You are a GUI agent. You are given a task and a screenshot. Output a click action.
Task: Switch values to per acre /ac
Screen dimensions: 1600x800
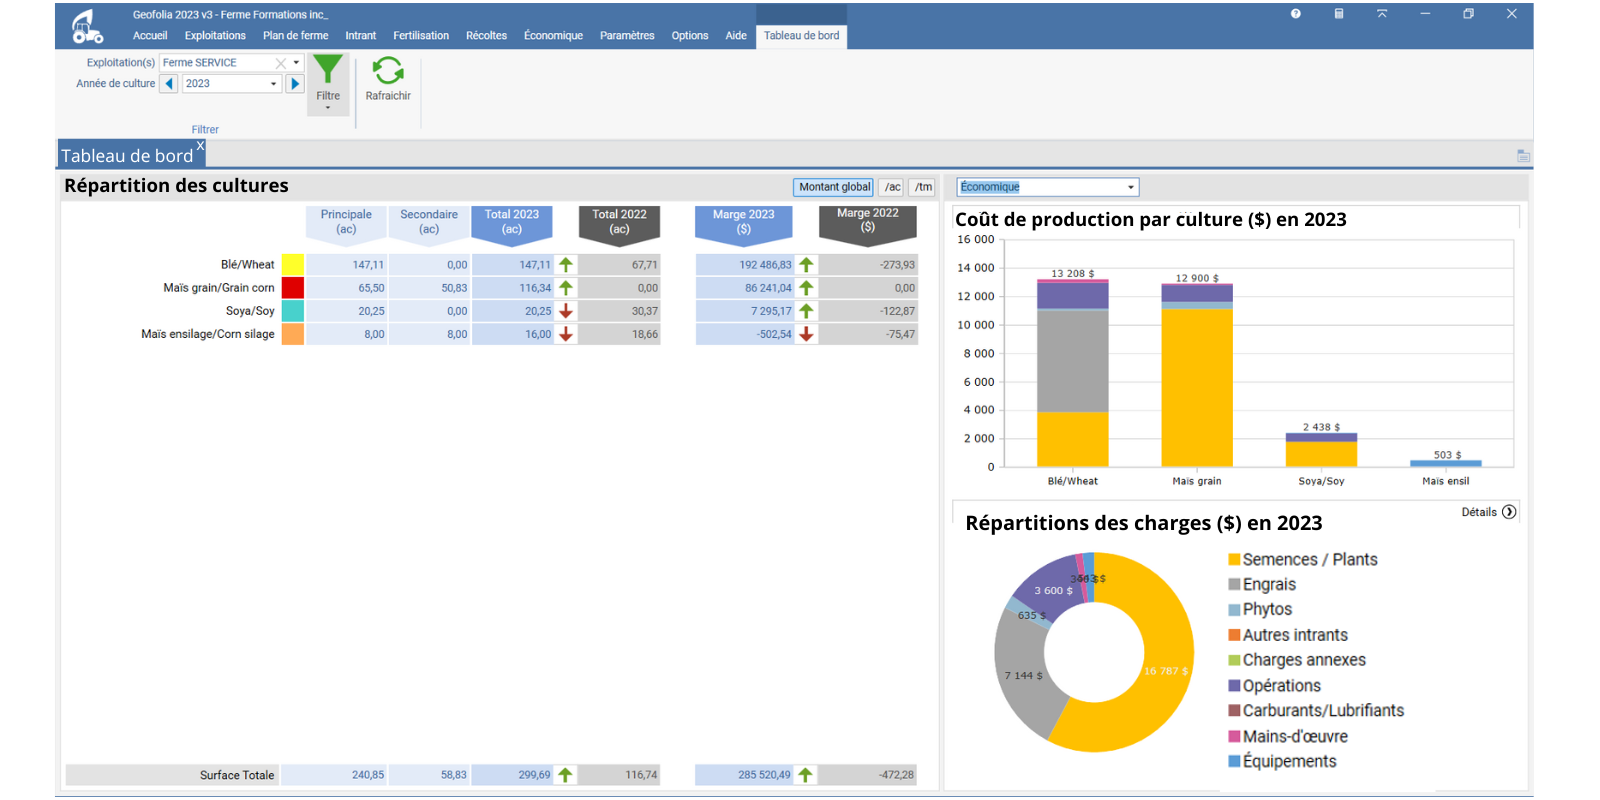point(893,187)
